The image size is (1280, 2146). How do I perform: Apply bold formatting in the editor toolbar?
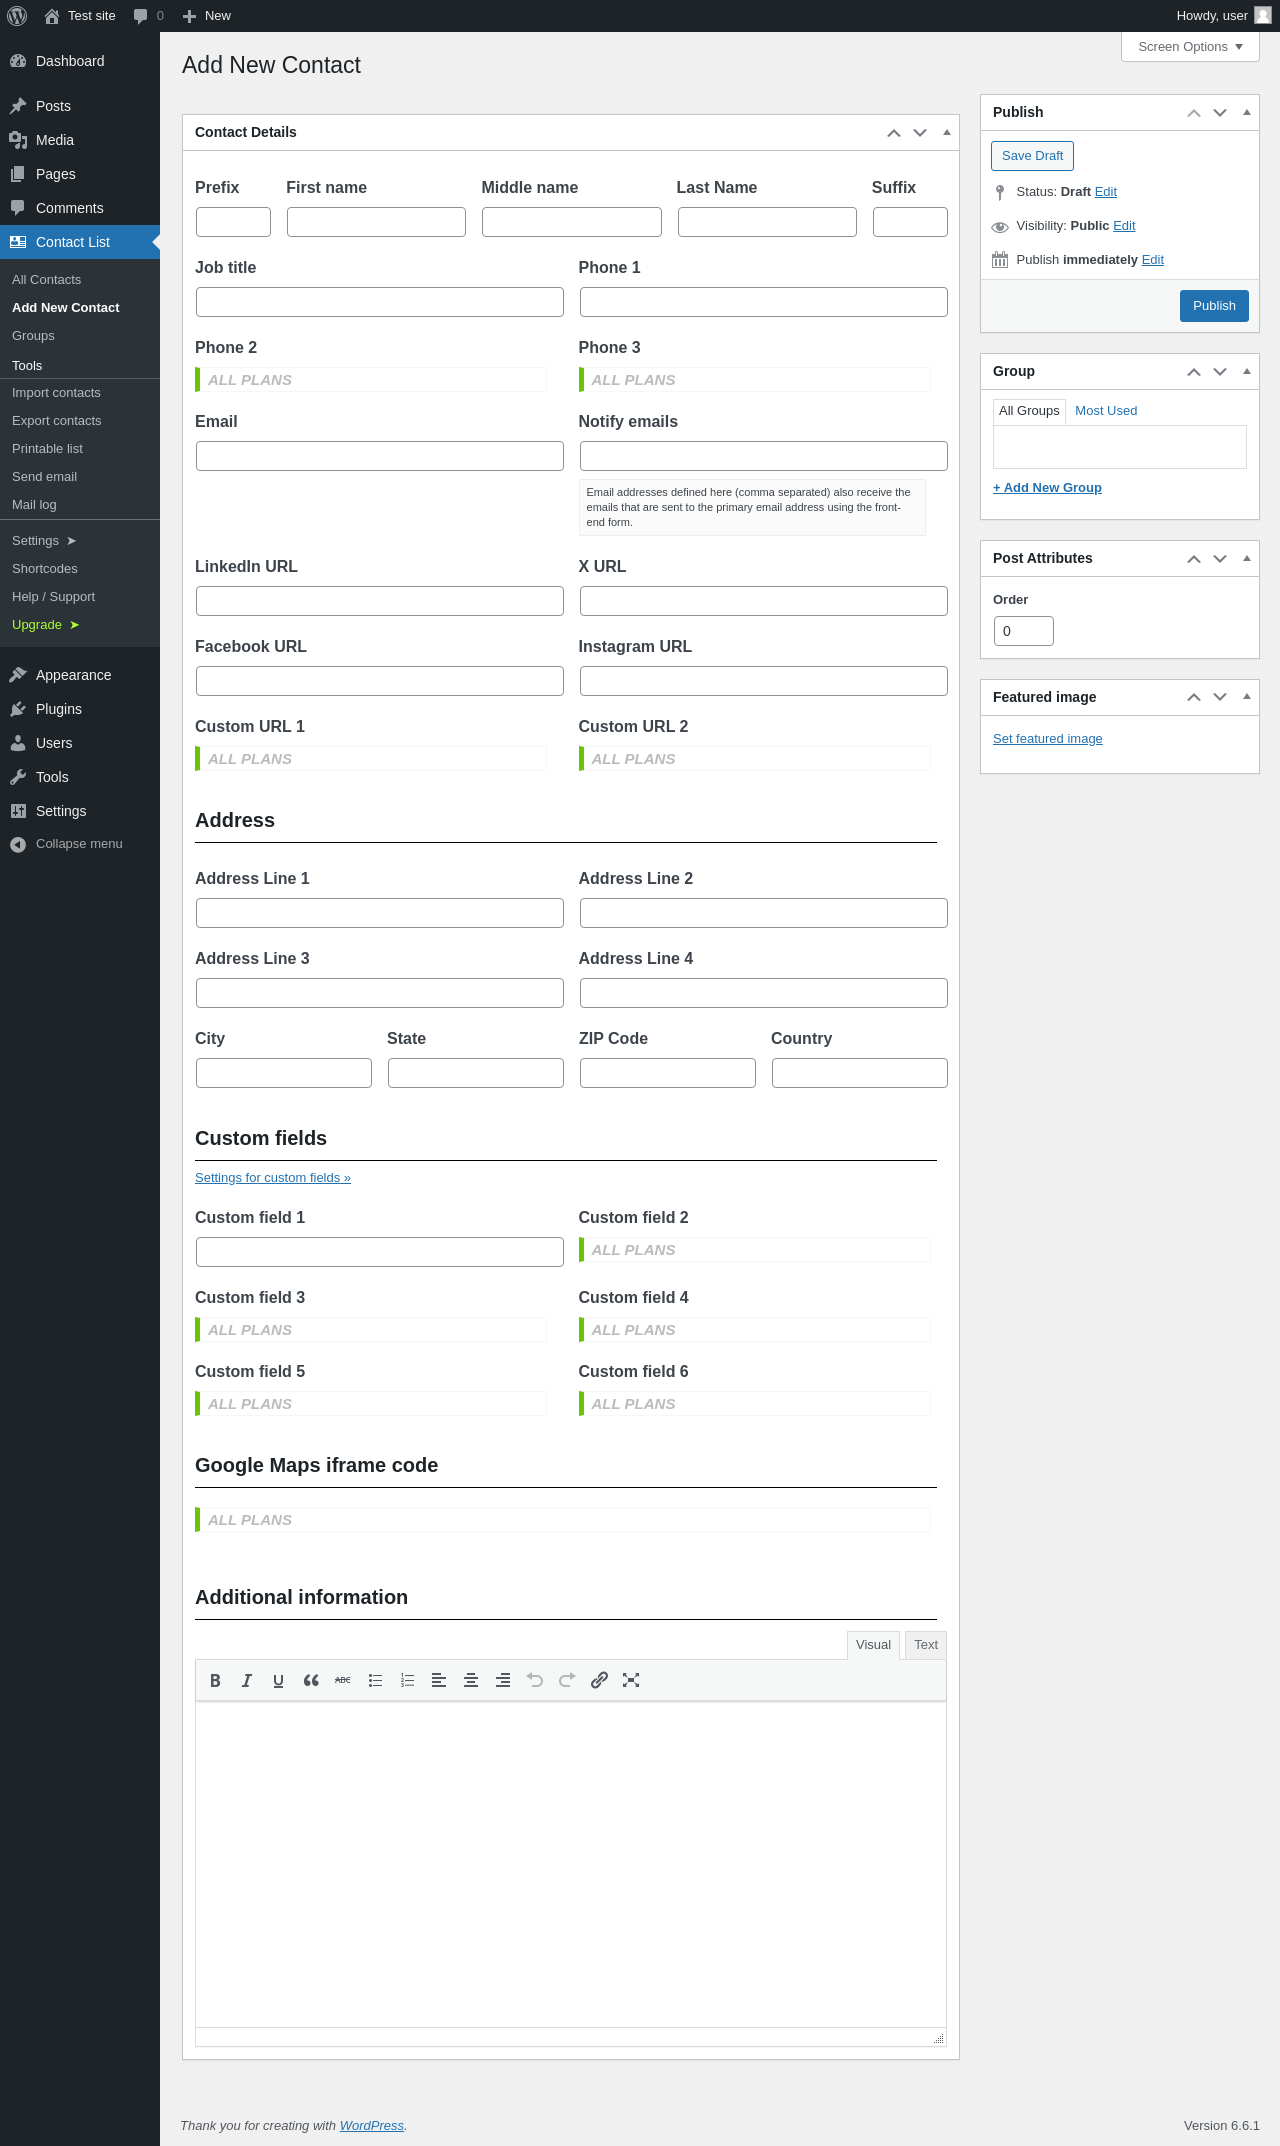[215, 1681]
